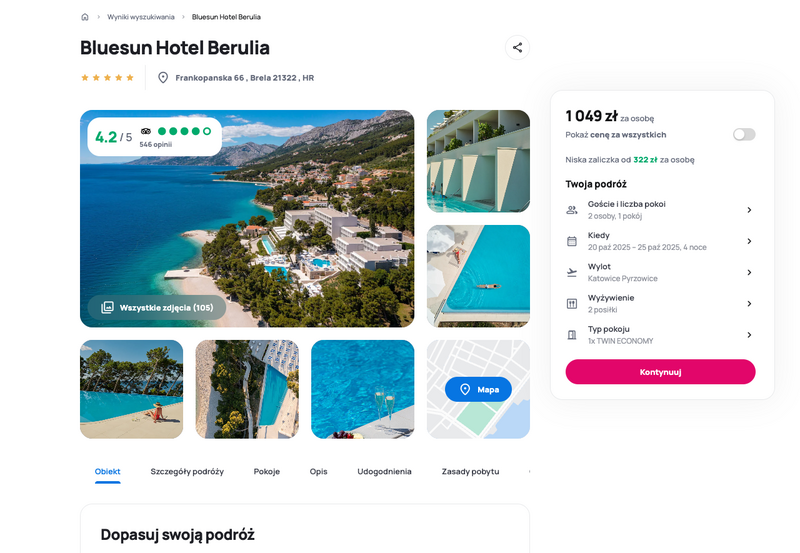Screen dimensions: 800x553
Task: Open Wszystkie zdjęcia (105) gallery
Action: [157, 308]
